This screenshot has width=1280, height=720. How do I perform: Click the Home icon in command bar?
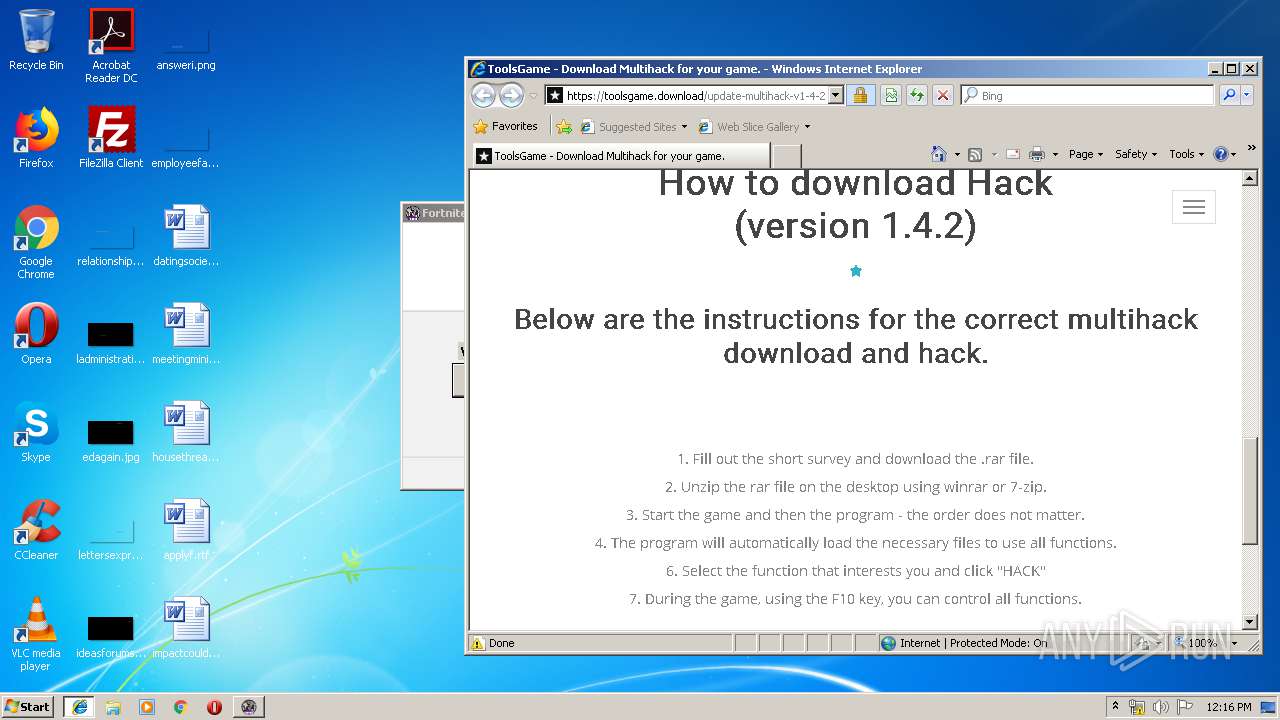click(x=938, y=154)
